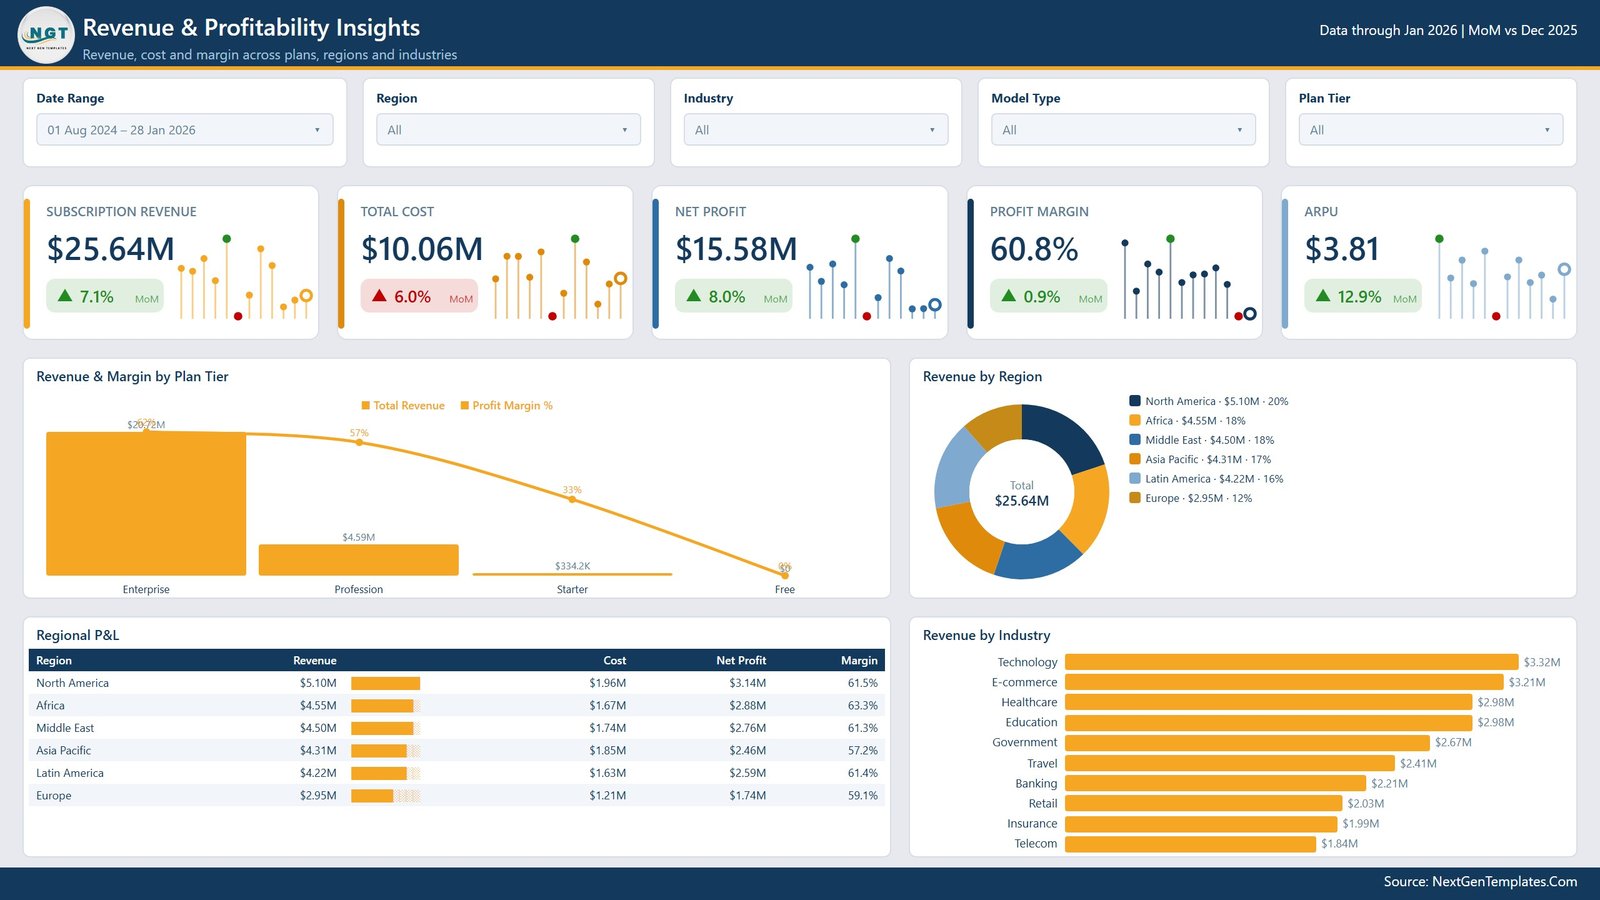Click the green up arrow beside 7.1% MoM
This screenshot has height=900, width=1600.
pos(65,296)
